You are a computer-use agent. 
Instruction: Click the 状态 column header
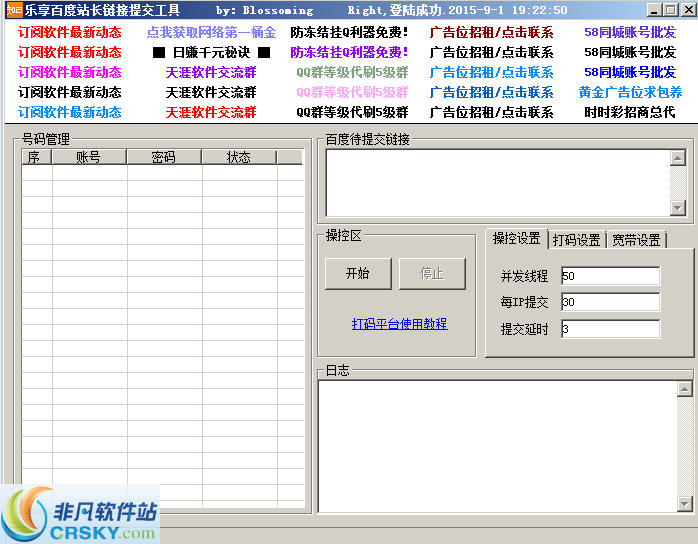(x=239, y=157)
